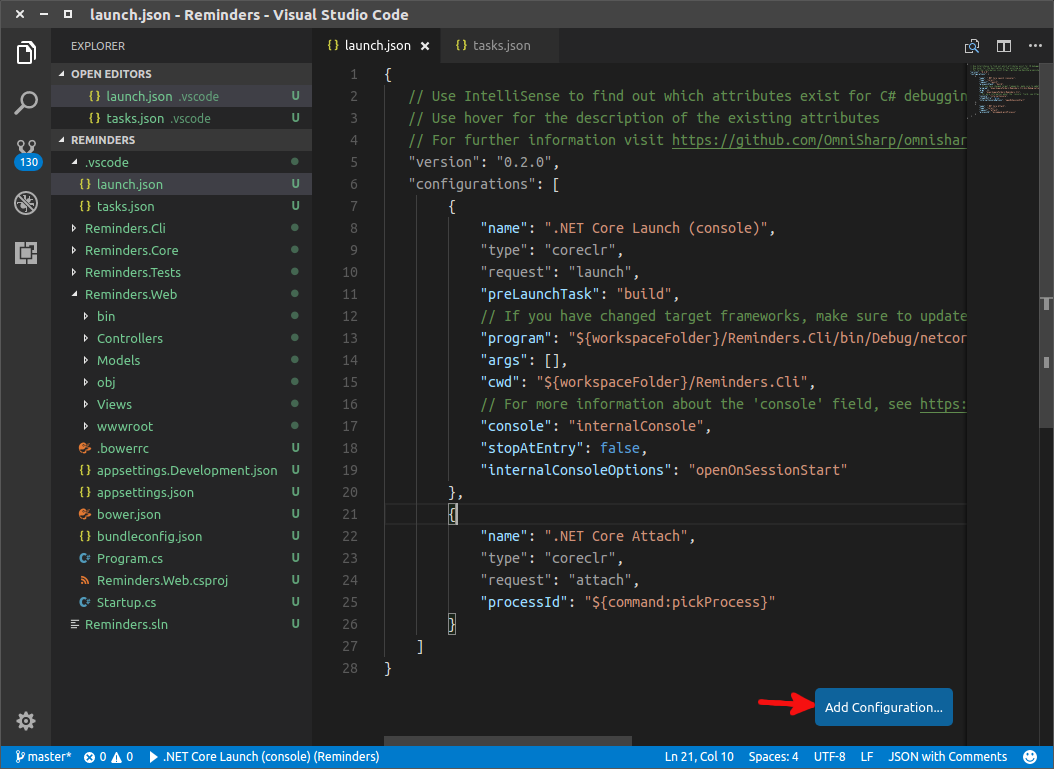The height and width of the screenshot is (769, 1054).
Task: Switch to the tasks.json tab
Action: [x=501, y=46]
